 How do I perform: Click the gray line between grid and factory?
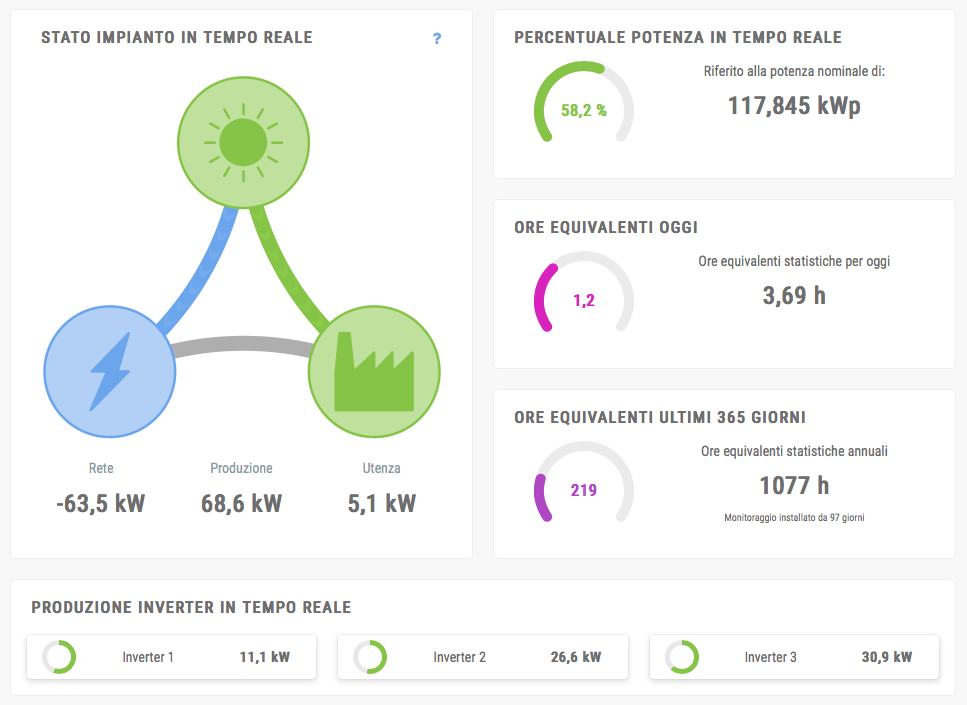[x=240, y=345]
